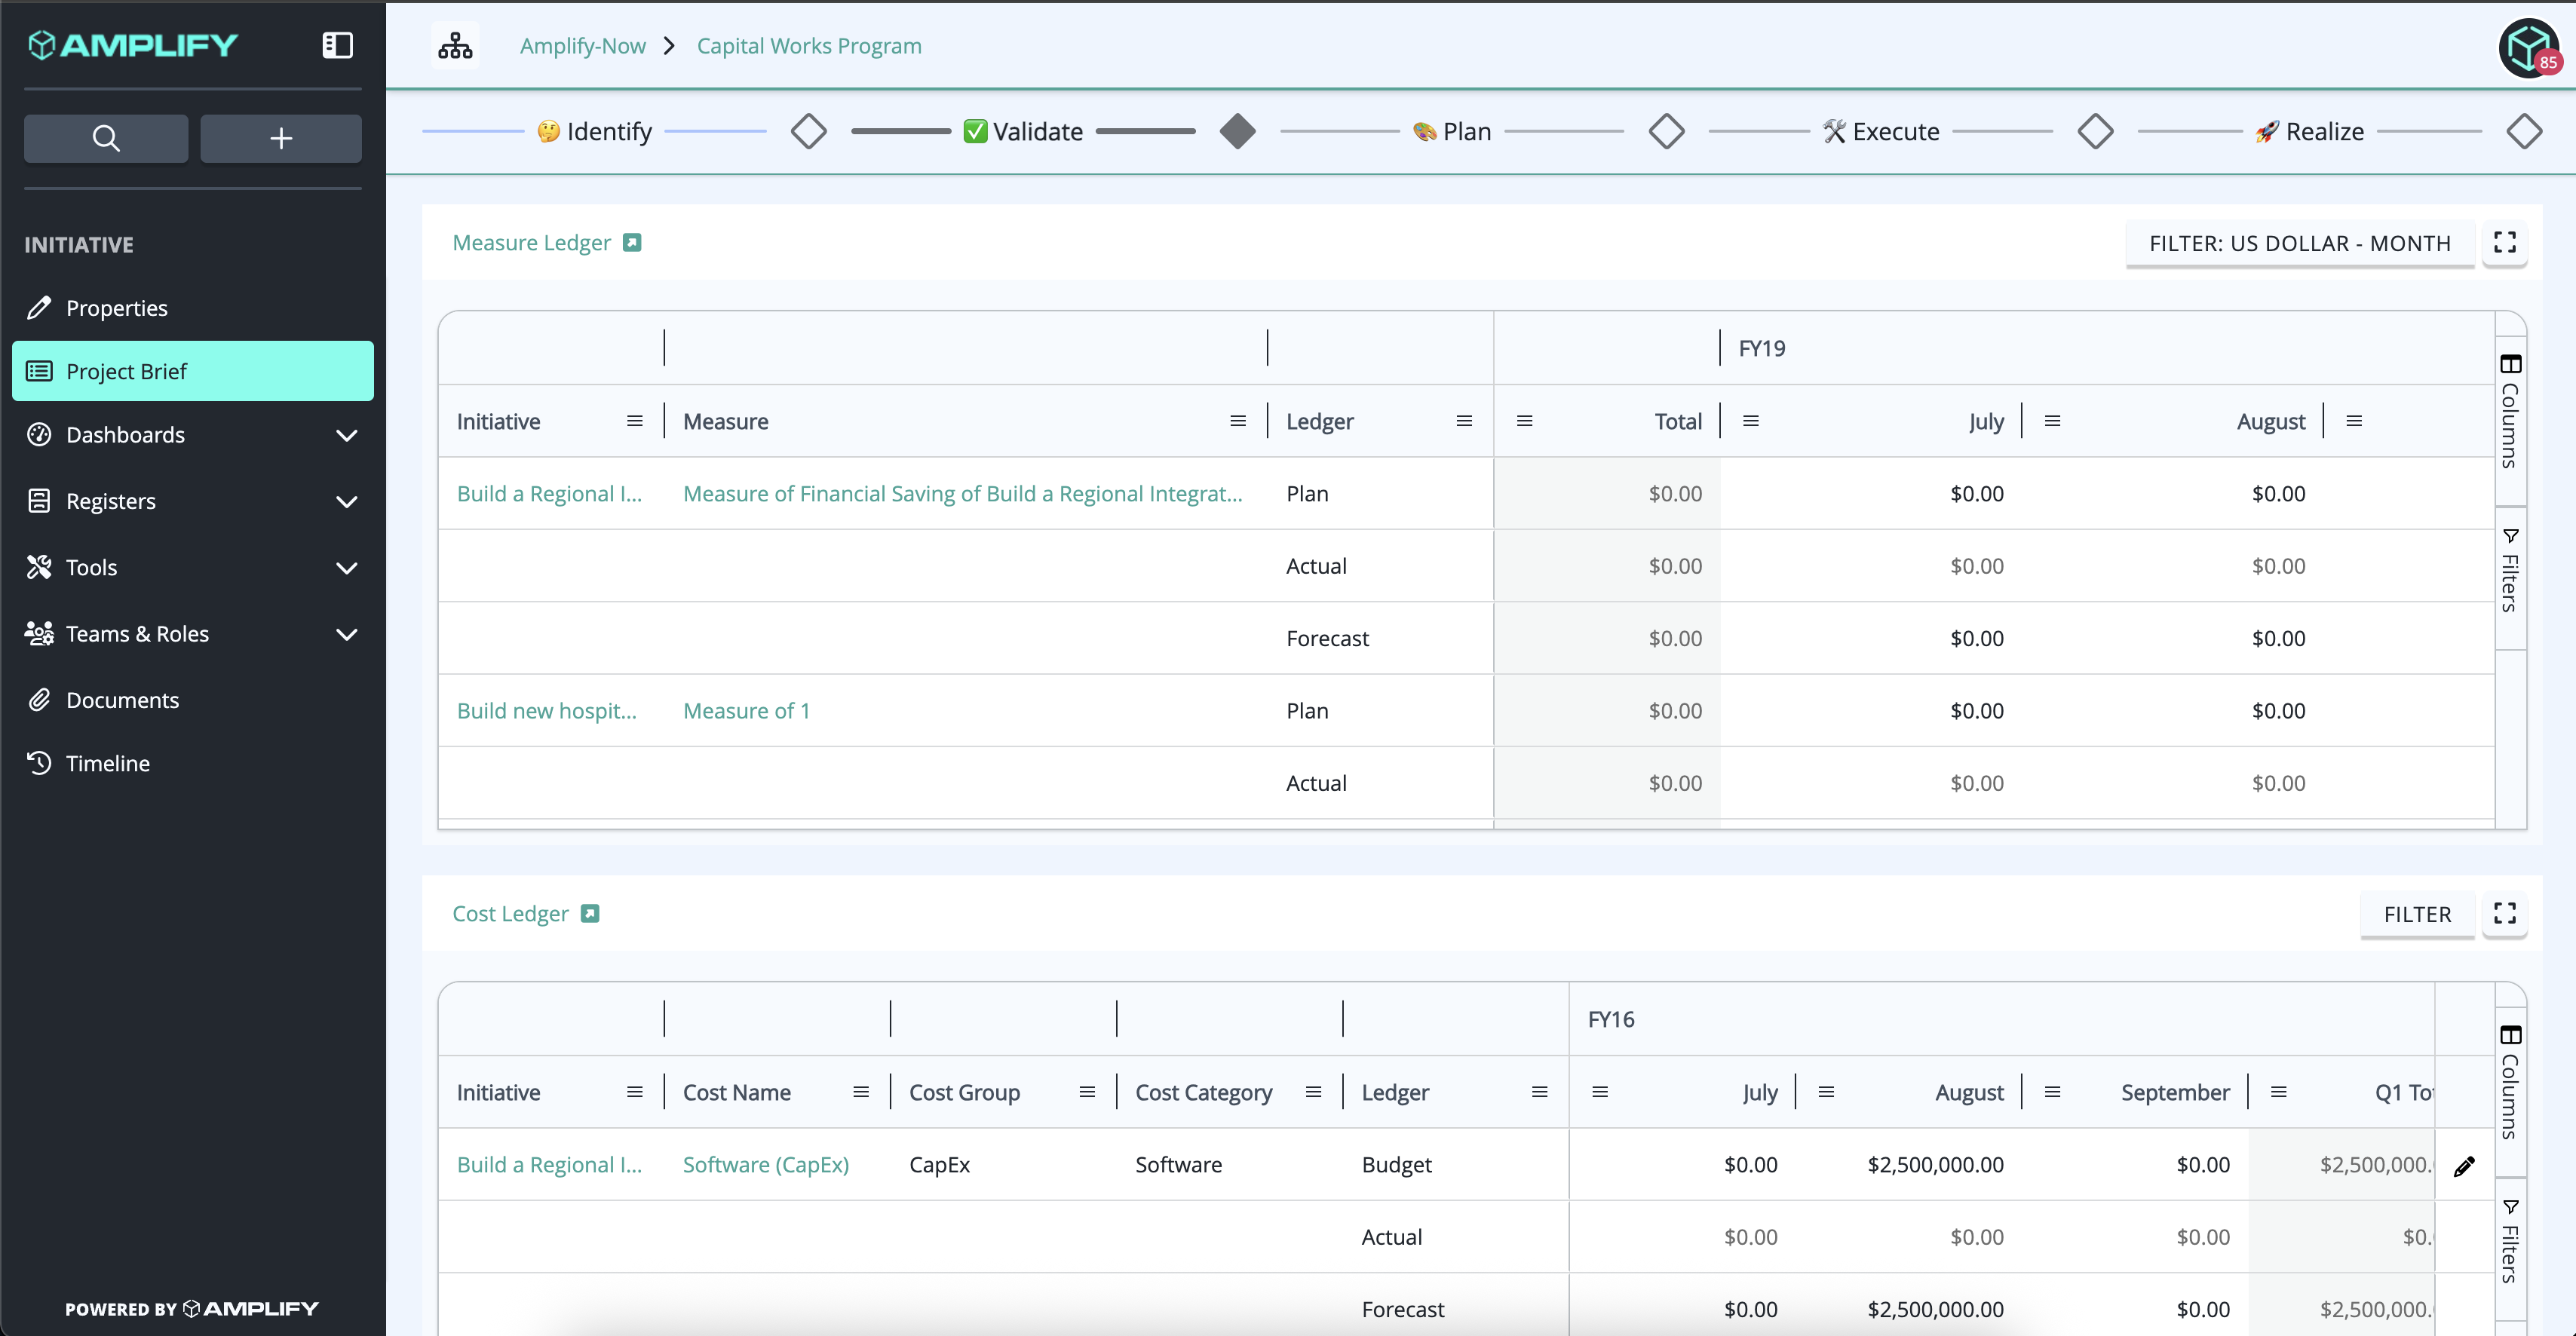Expand the Registers menu
Viewport: 2576px width, 1336px height.
tap(193, 501)
